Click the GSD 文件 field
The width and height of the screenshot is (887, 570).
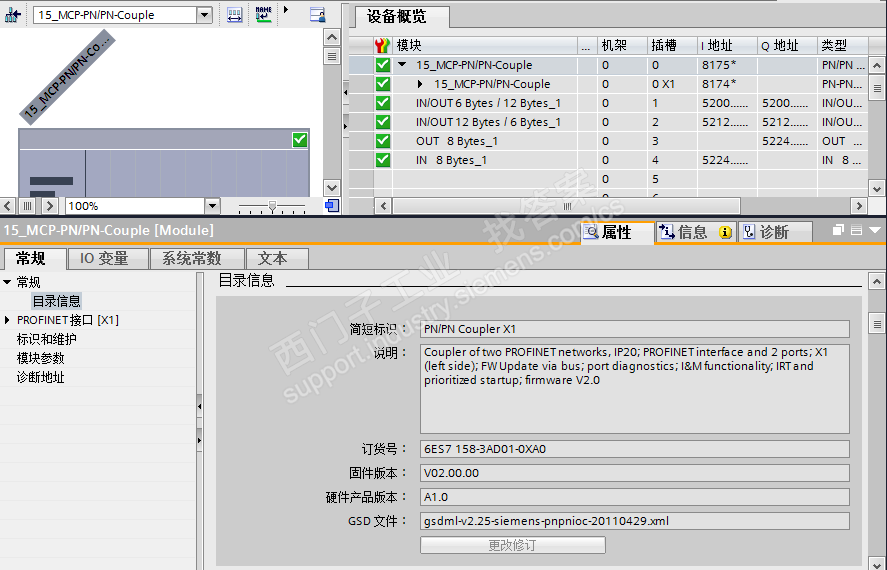[635, 521]
